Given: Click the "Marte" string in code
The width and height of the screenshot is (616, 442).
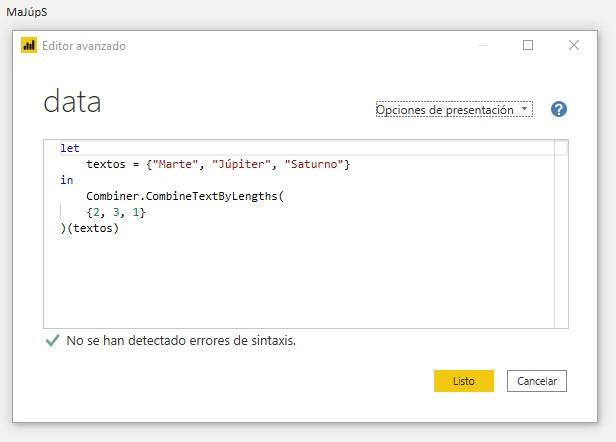Looking at the screenshot, I should (x=175, y=164).
